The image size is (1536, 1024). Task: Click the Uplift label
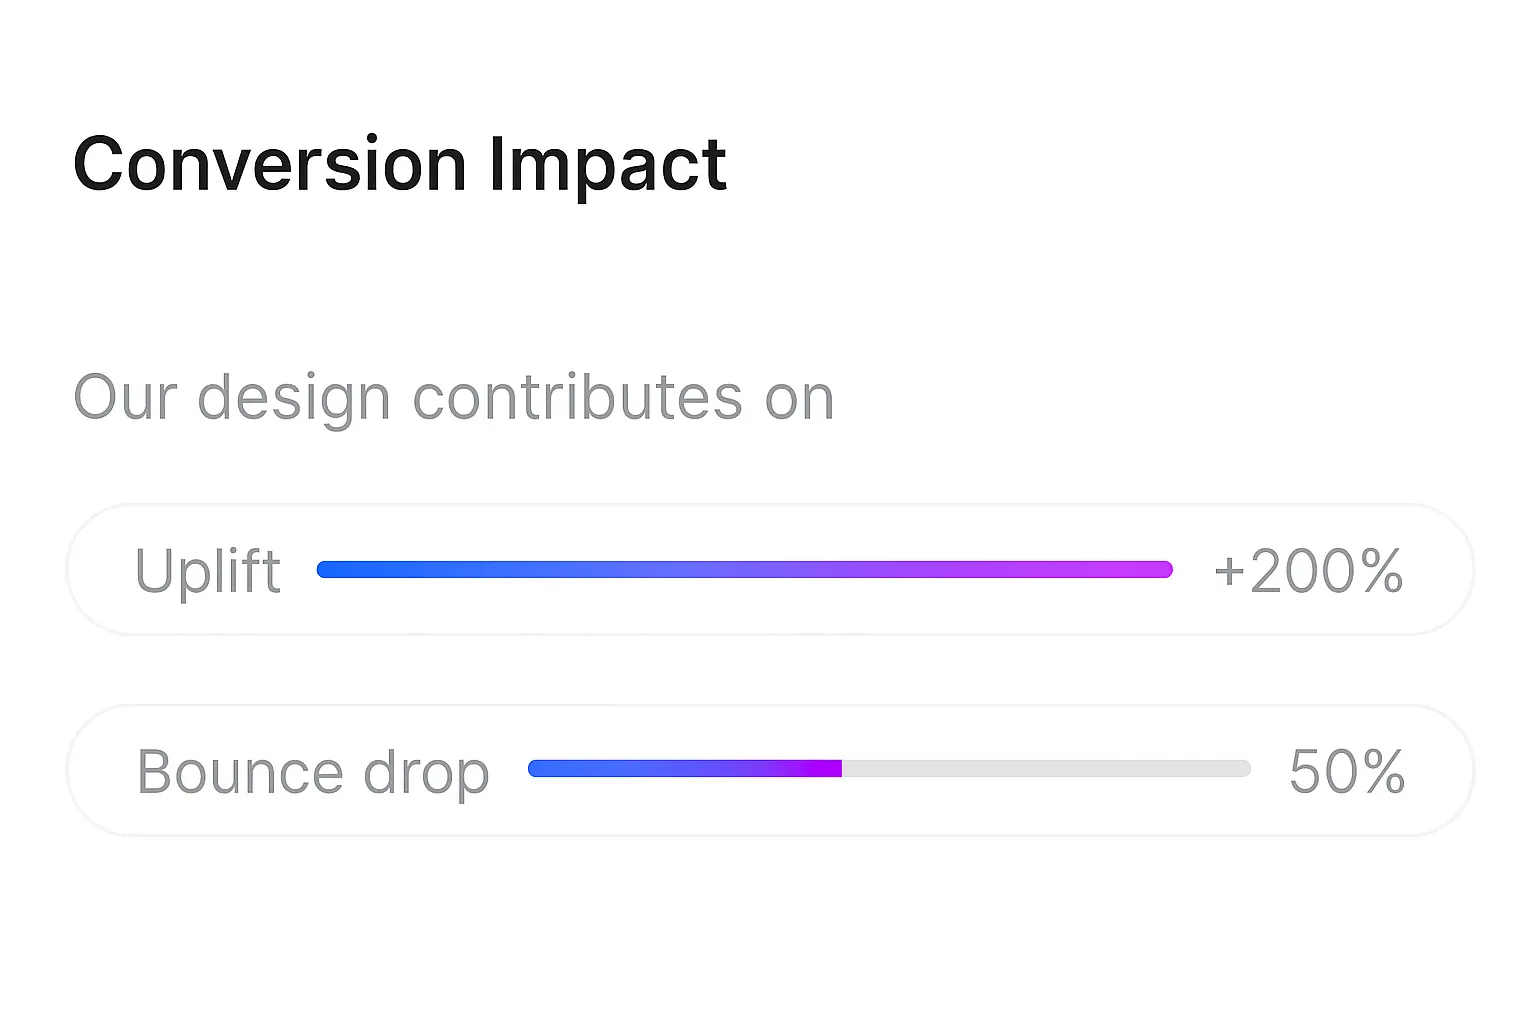tap(208, 571)
